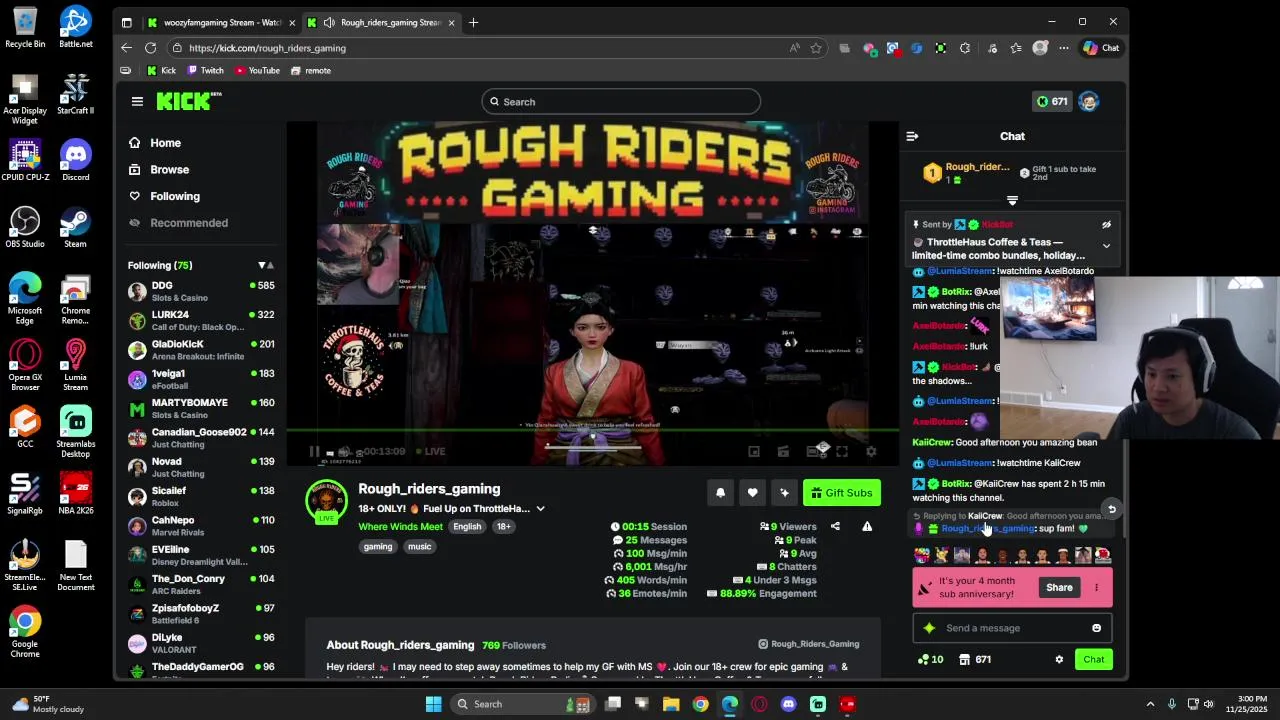Click the browser refresh button
Viewport: 1280px width, 720px height.
pyautogui.click(x=150, y=48)
